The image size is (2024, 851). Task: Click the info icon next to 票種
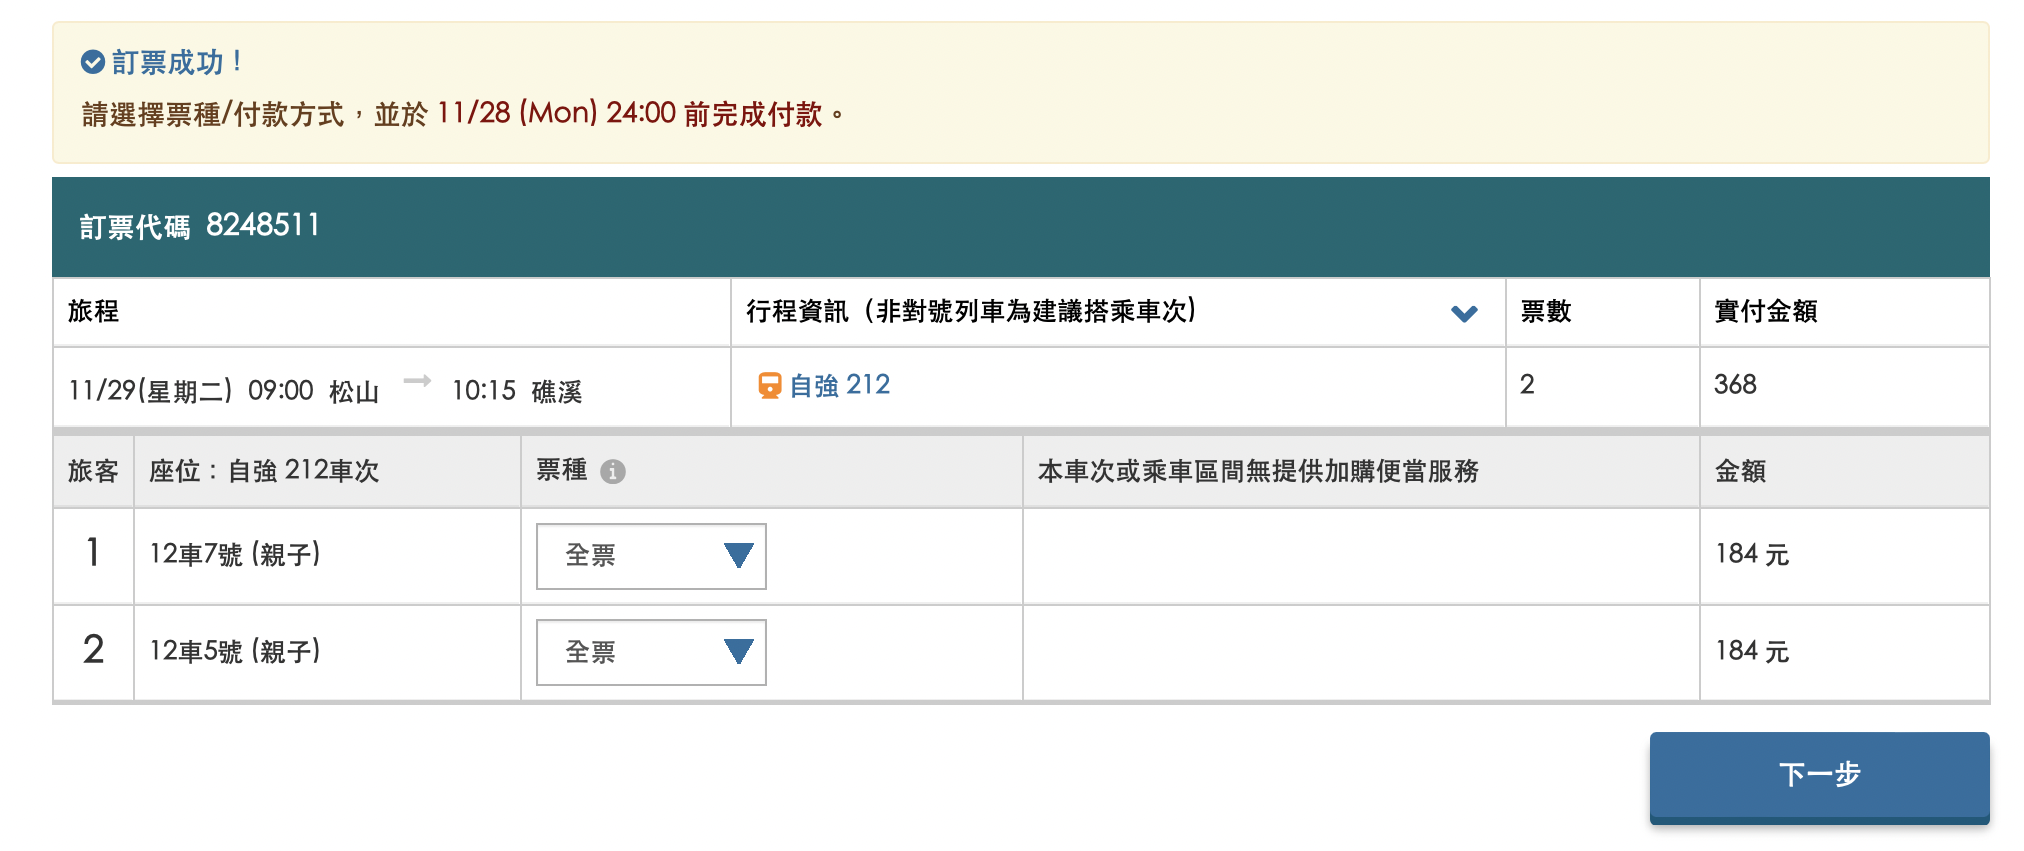tap(613, 472)
